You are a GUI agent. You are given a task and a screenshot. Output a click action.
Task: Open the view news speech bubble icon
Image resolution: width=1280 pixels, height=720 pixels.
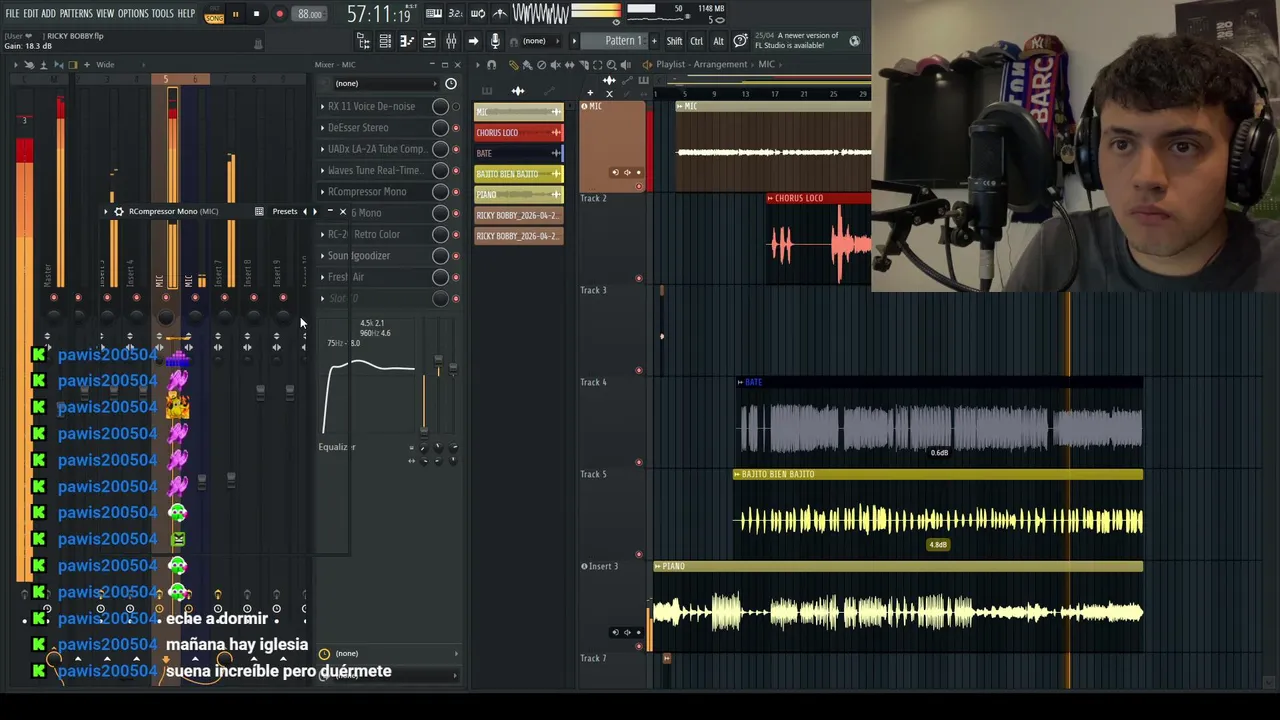[740, 41]
